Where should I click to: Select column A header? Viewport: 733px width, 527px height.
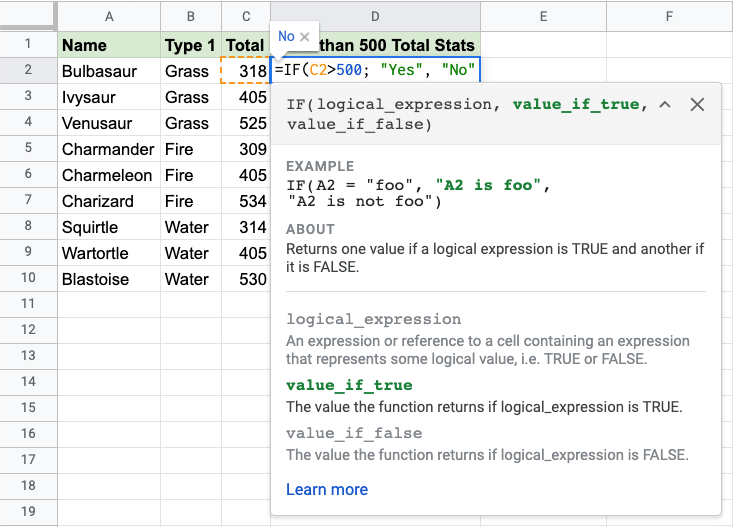(108, 16)
